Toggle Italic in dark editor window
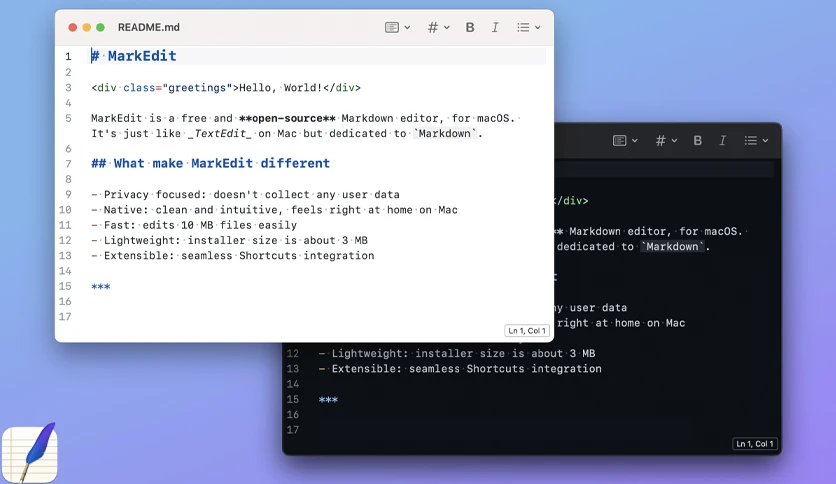Screen dimensions: 836x484 [x=723, y=140]
